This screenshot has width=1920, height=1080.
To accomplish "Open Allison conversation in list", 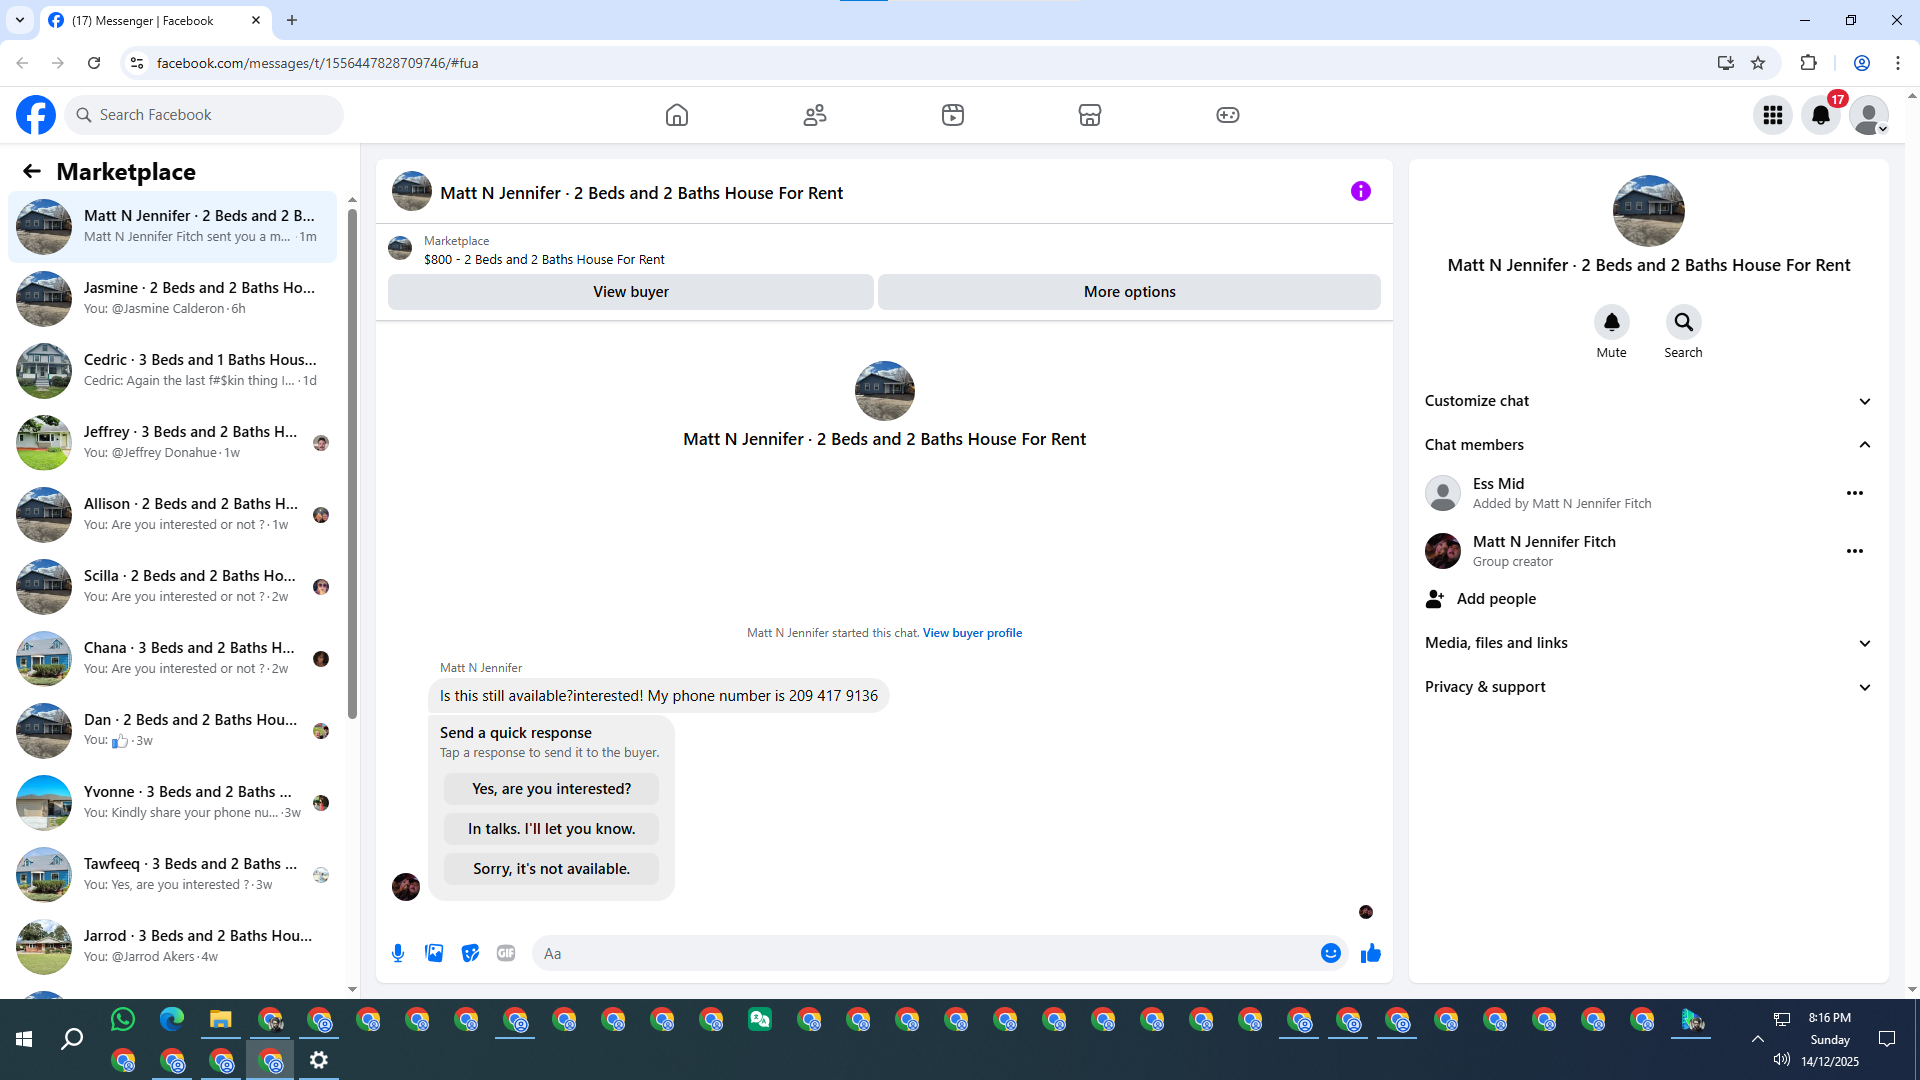I will click(173, 515).
